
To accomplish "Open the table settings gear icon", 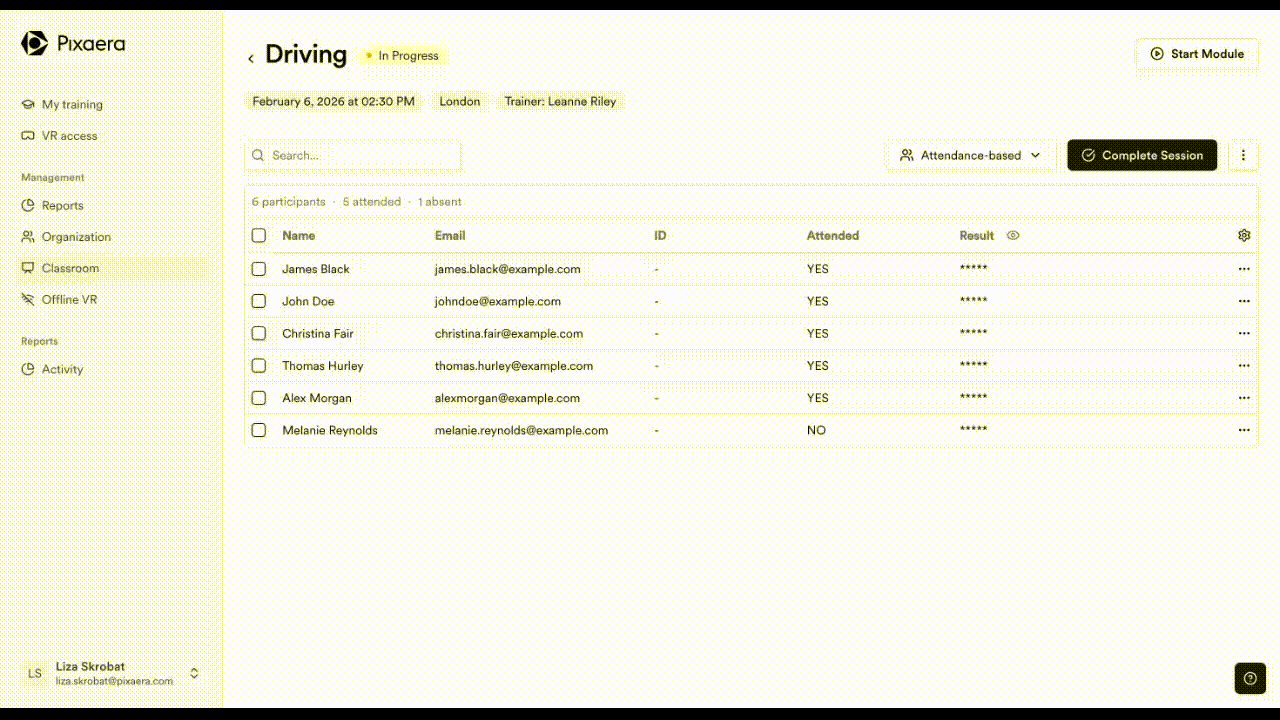I will [x=1244, y=236].
